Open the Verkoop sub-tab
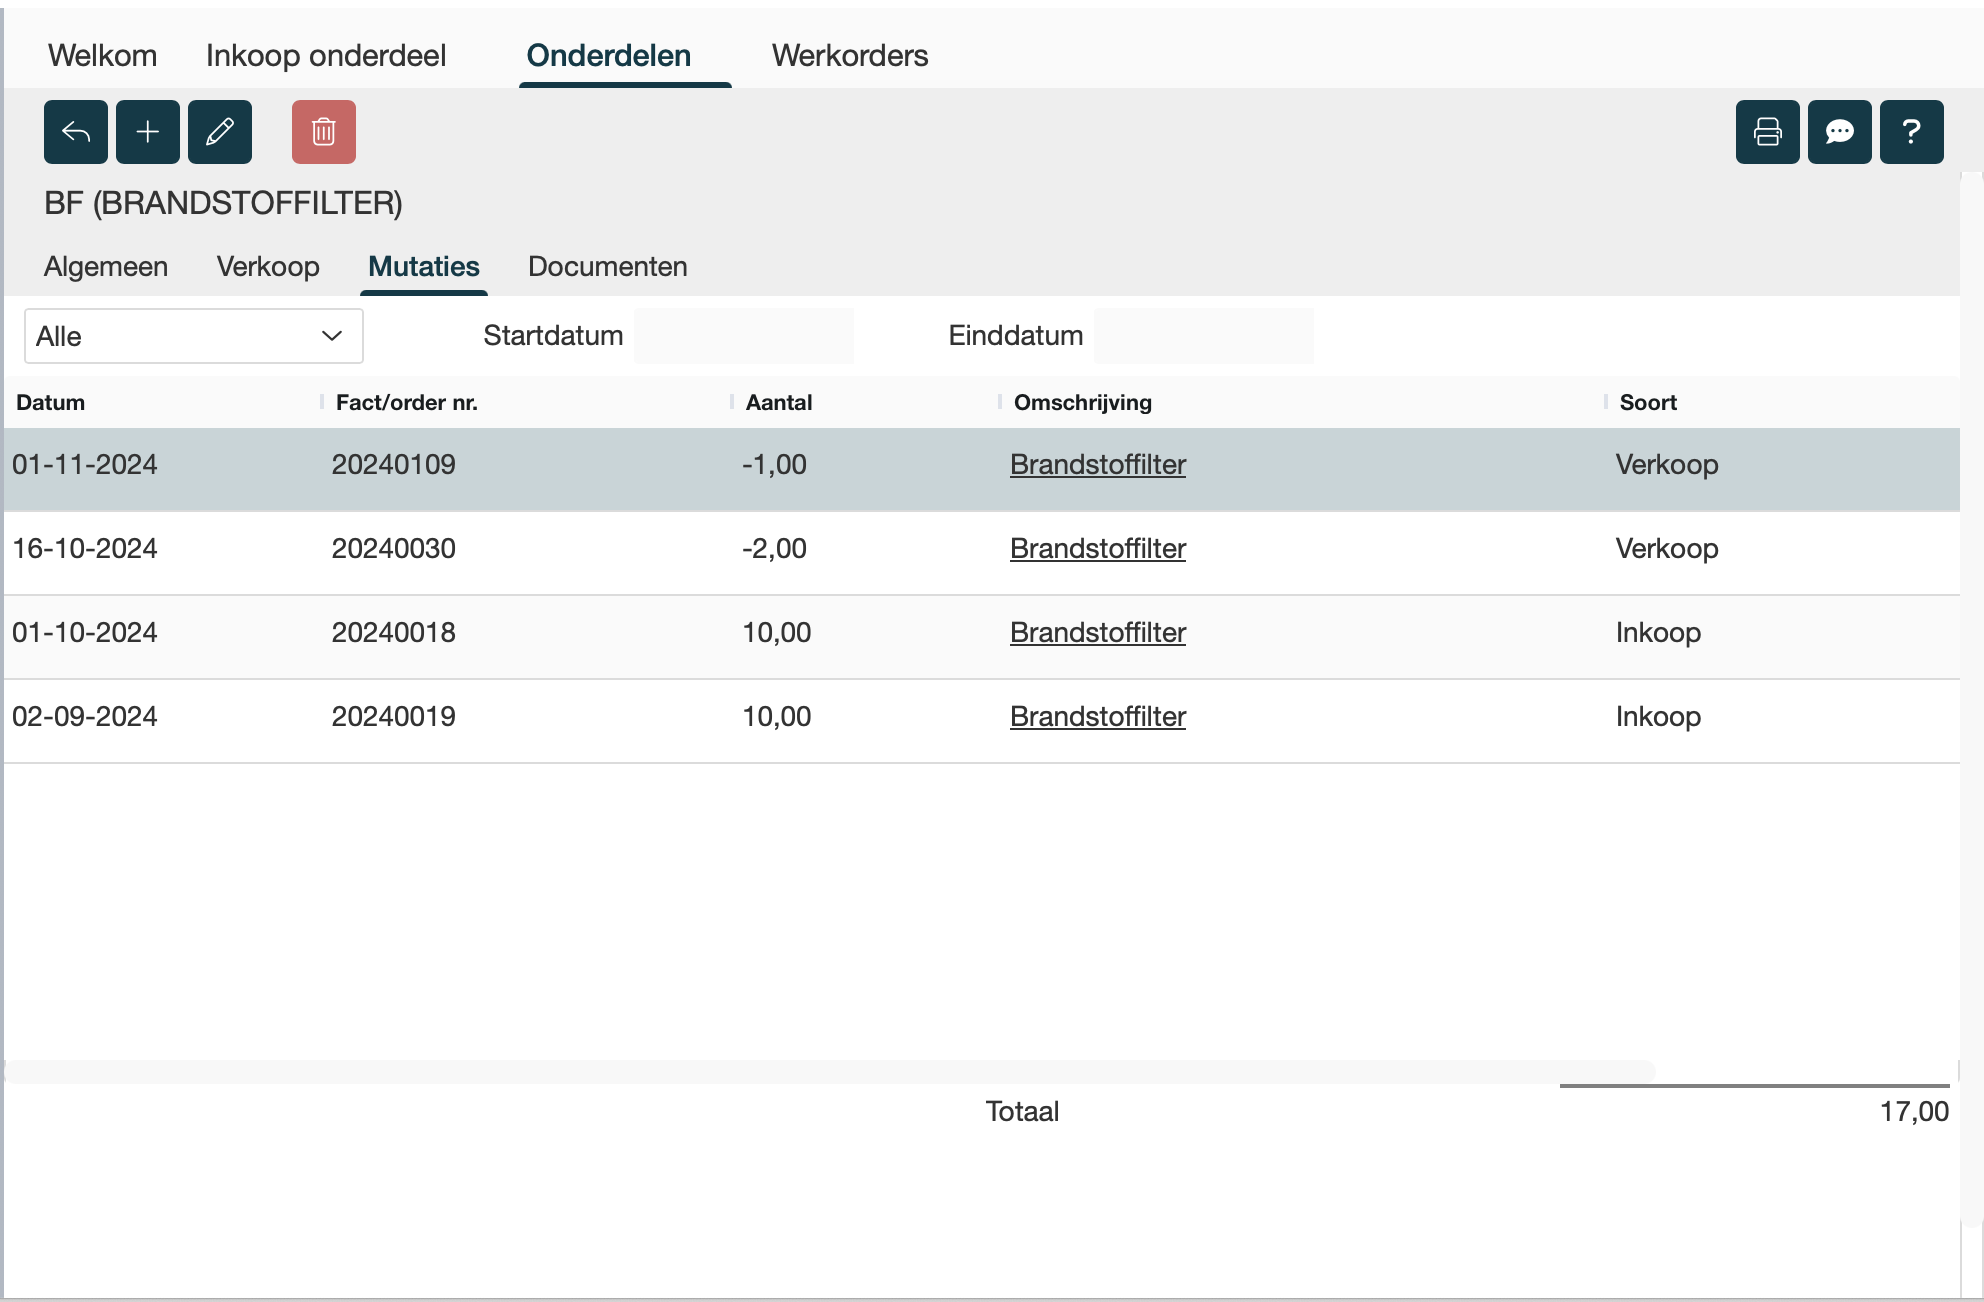The image size is (1984, 1302). point(268,267)
